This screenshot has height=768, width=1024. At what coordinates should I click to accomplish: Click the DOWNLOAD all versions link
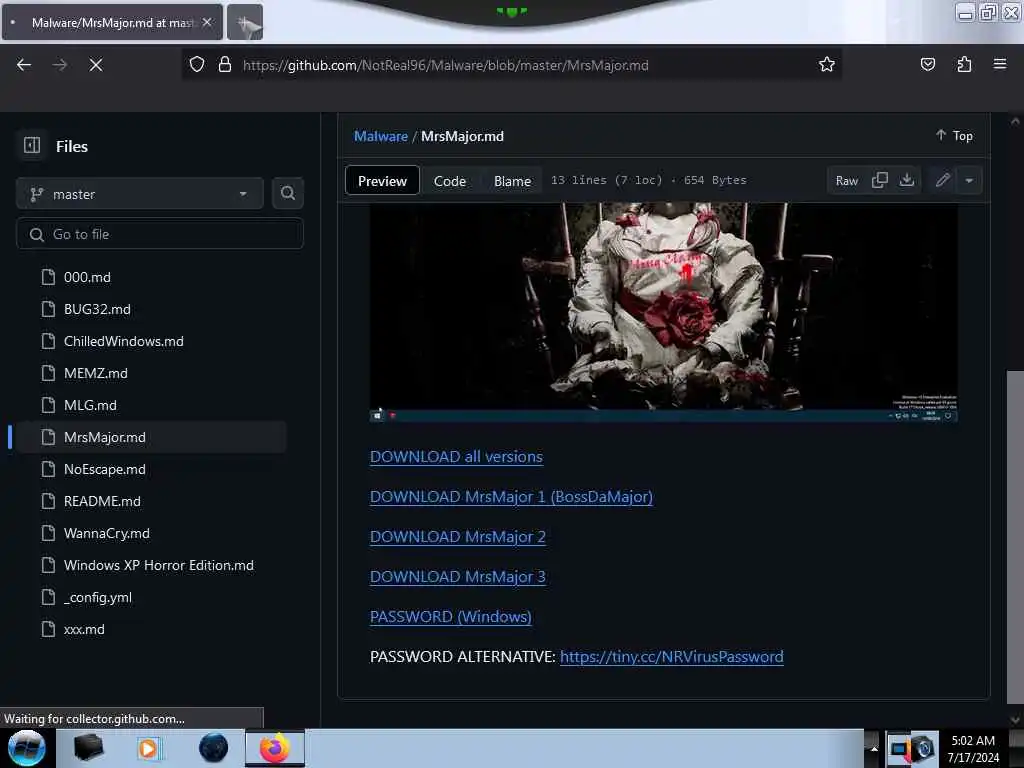(456, 456)
